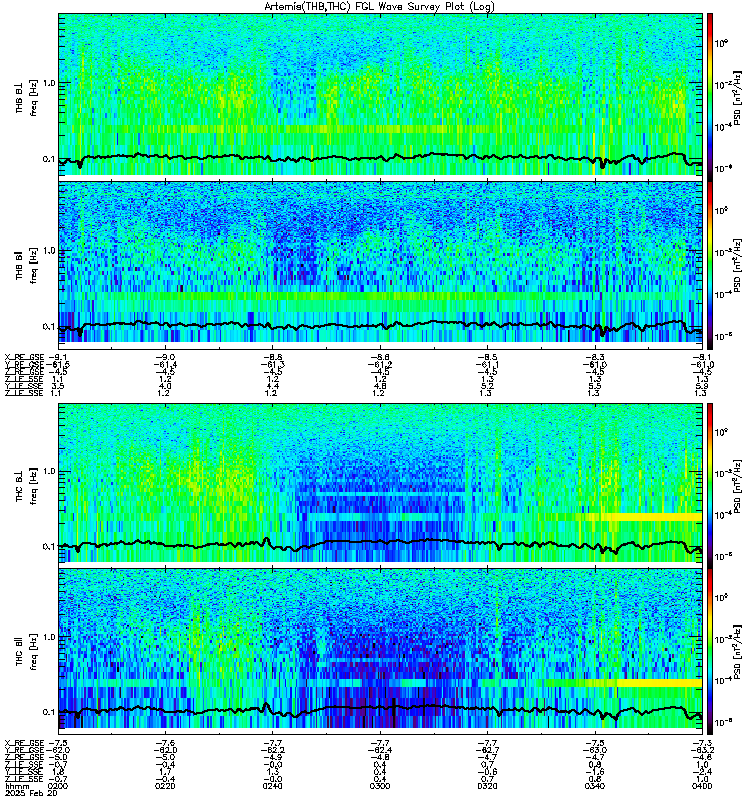Click the time label '0340'
The image size is (750, 800).
click(594, 786)
